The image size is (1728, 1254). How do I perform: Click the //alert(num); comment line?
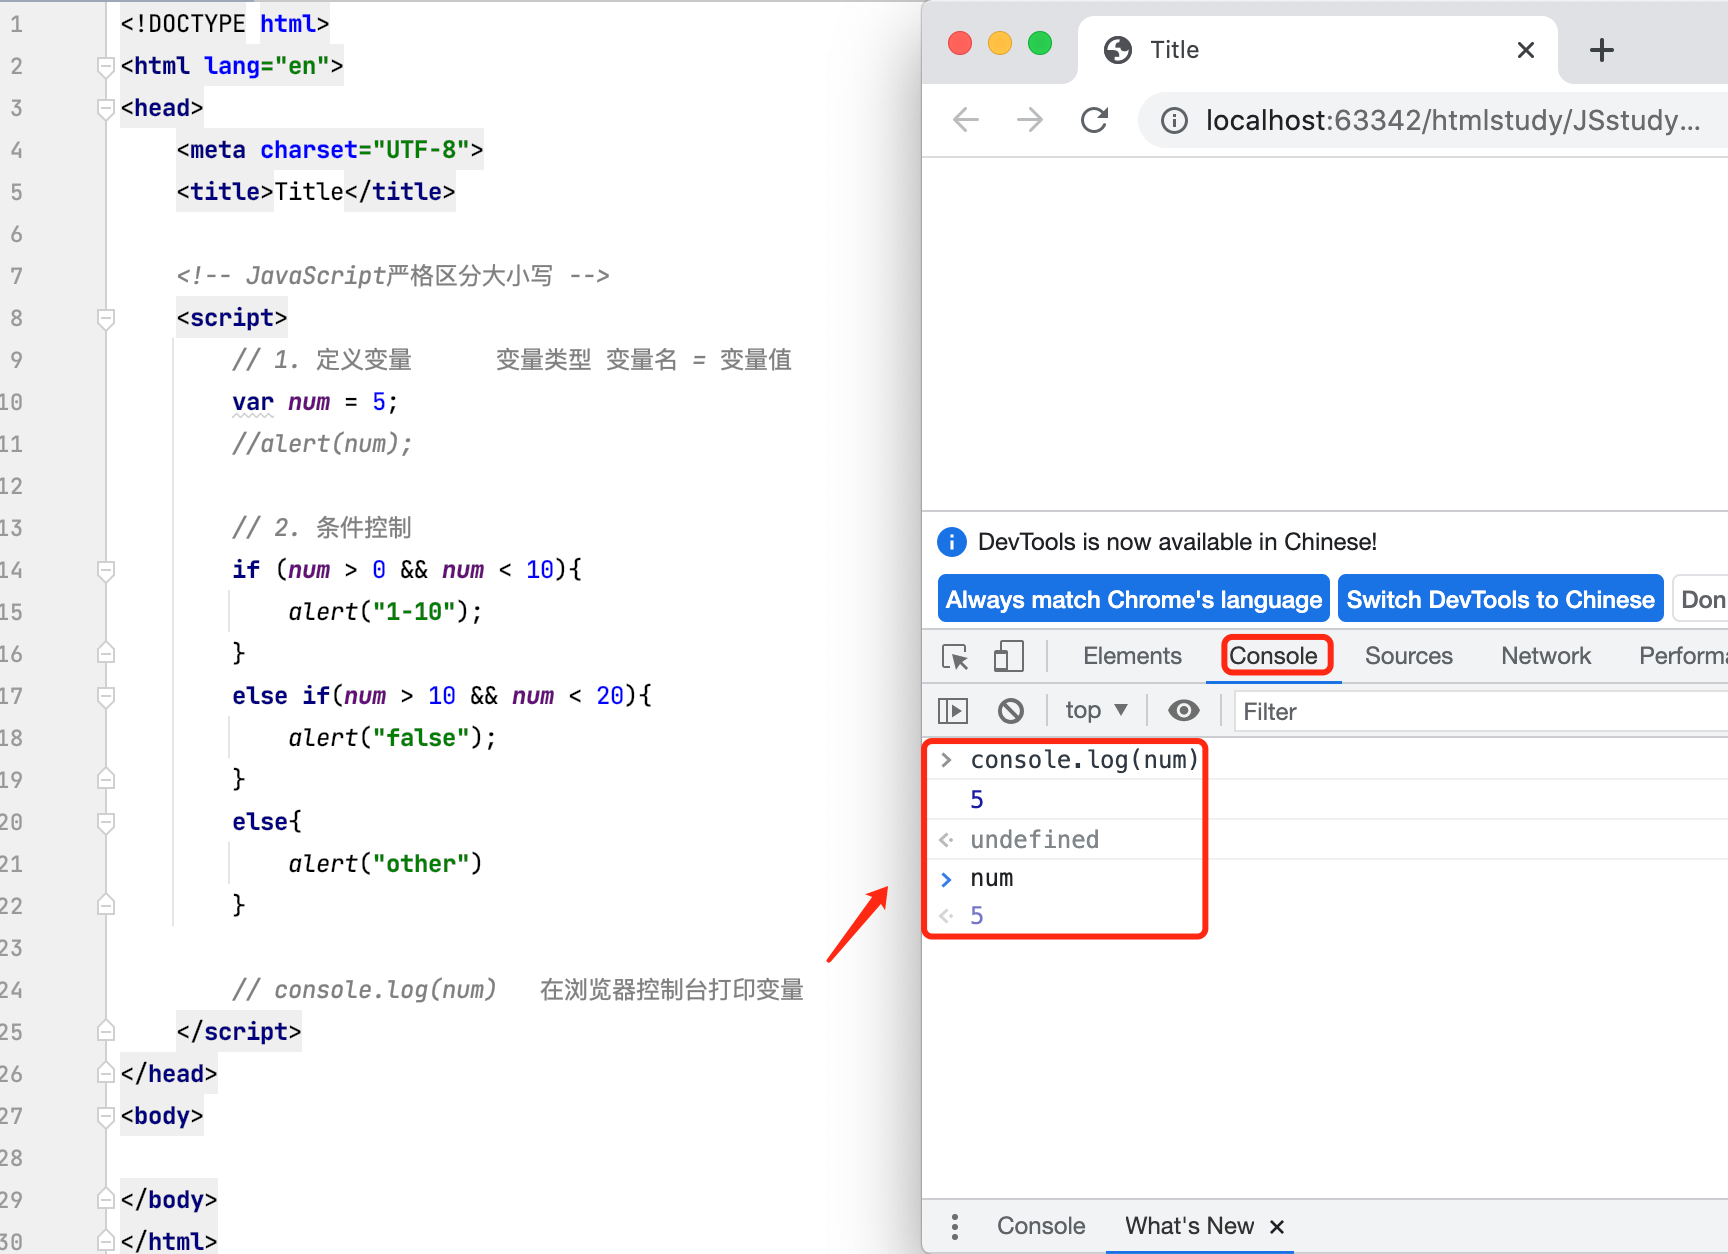coord(322,444)
